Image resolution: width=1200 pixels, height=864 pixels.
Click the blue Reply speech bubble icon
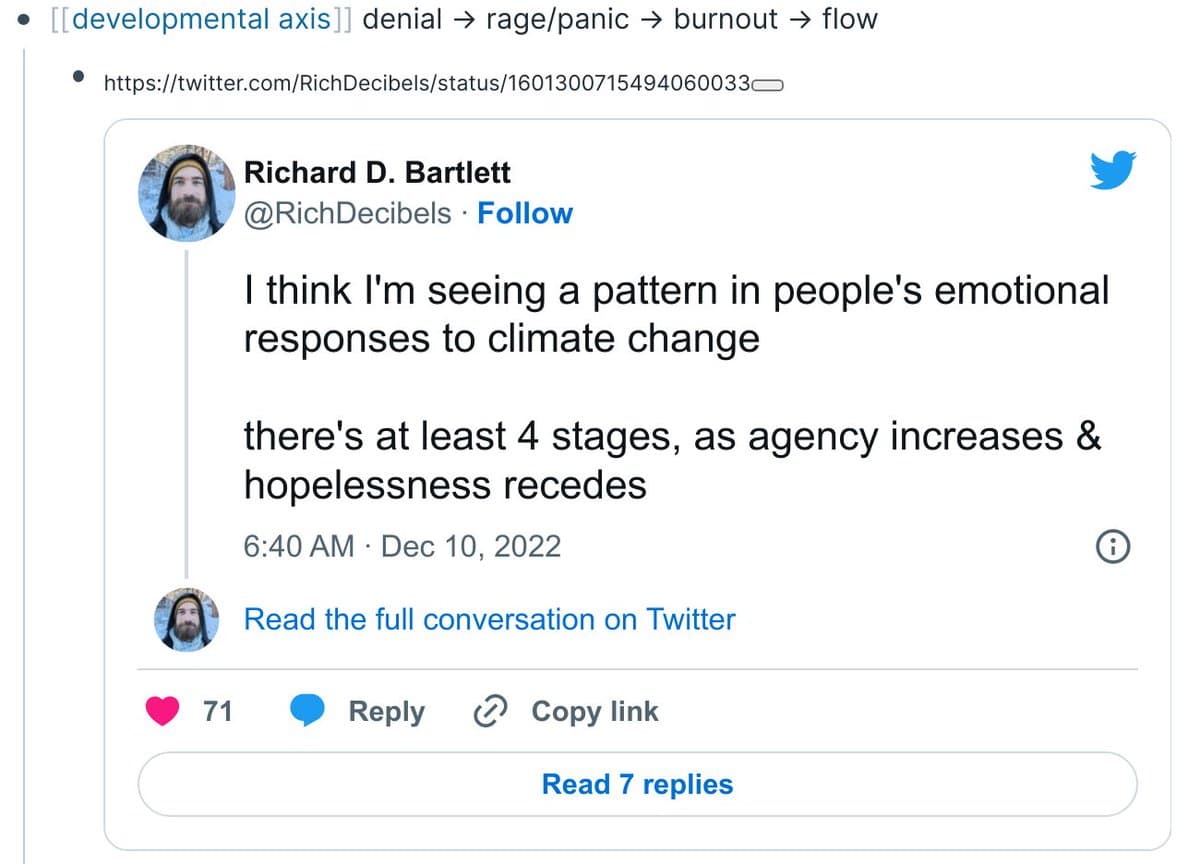pyautogui.click(x=309, y=711)
